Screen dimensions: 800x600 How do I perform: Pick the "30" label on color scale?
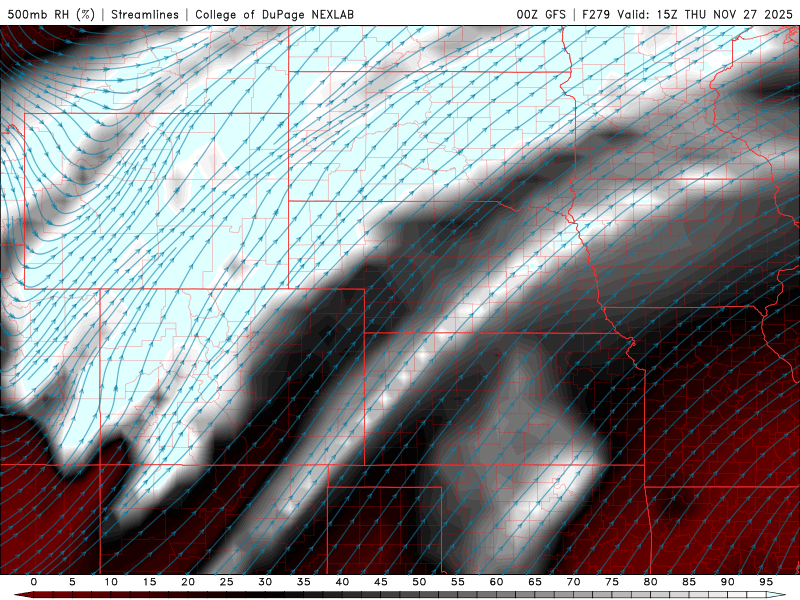265,582
